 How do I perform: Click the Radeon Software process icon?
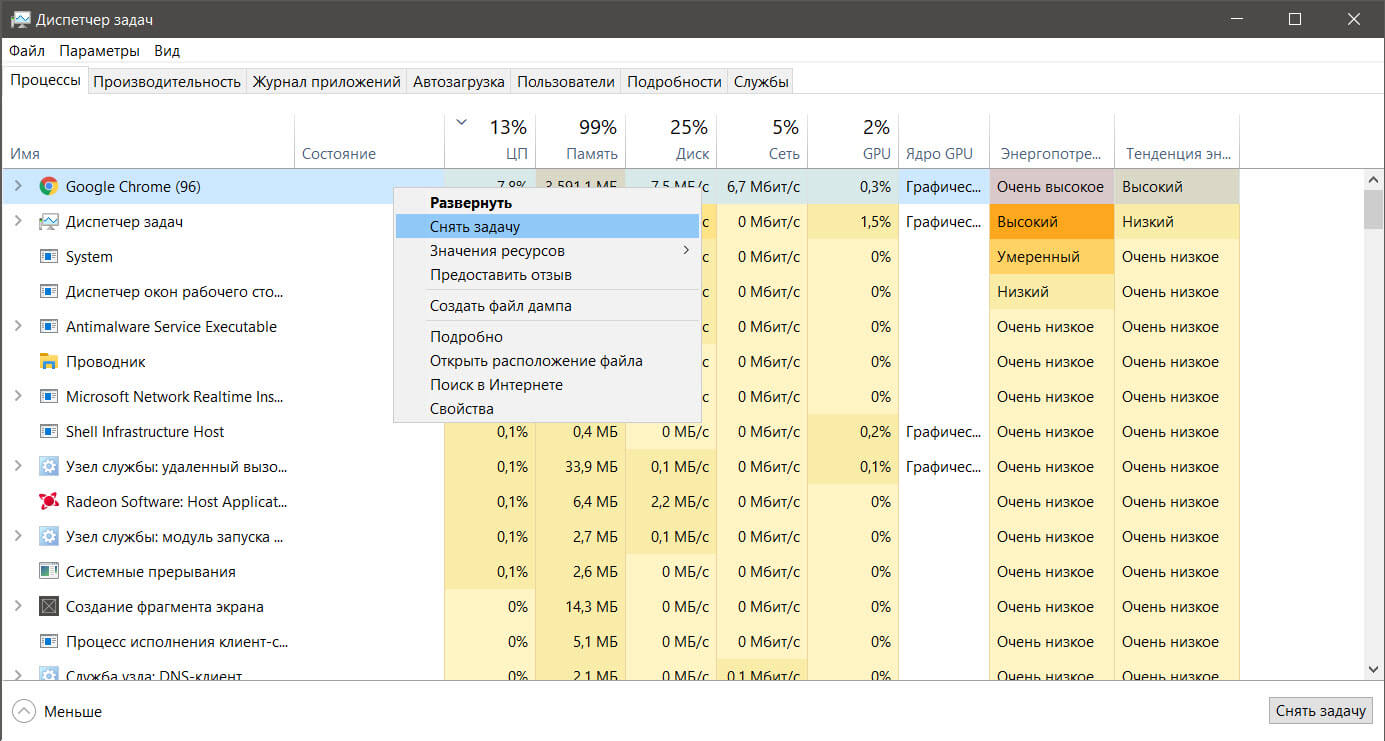[48, 501]
